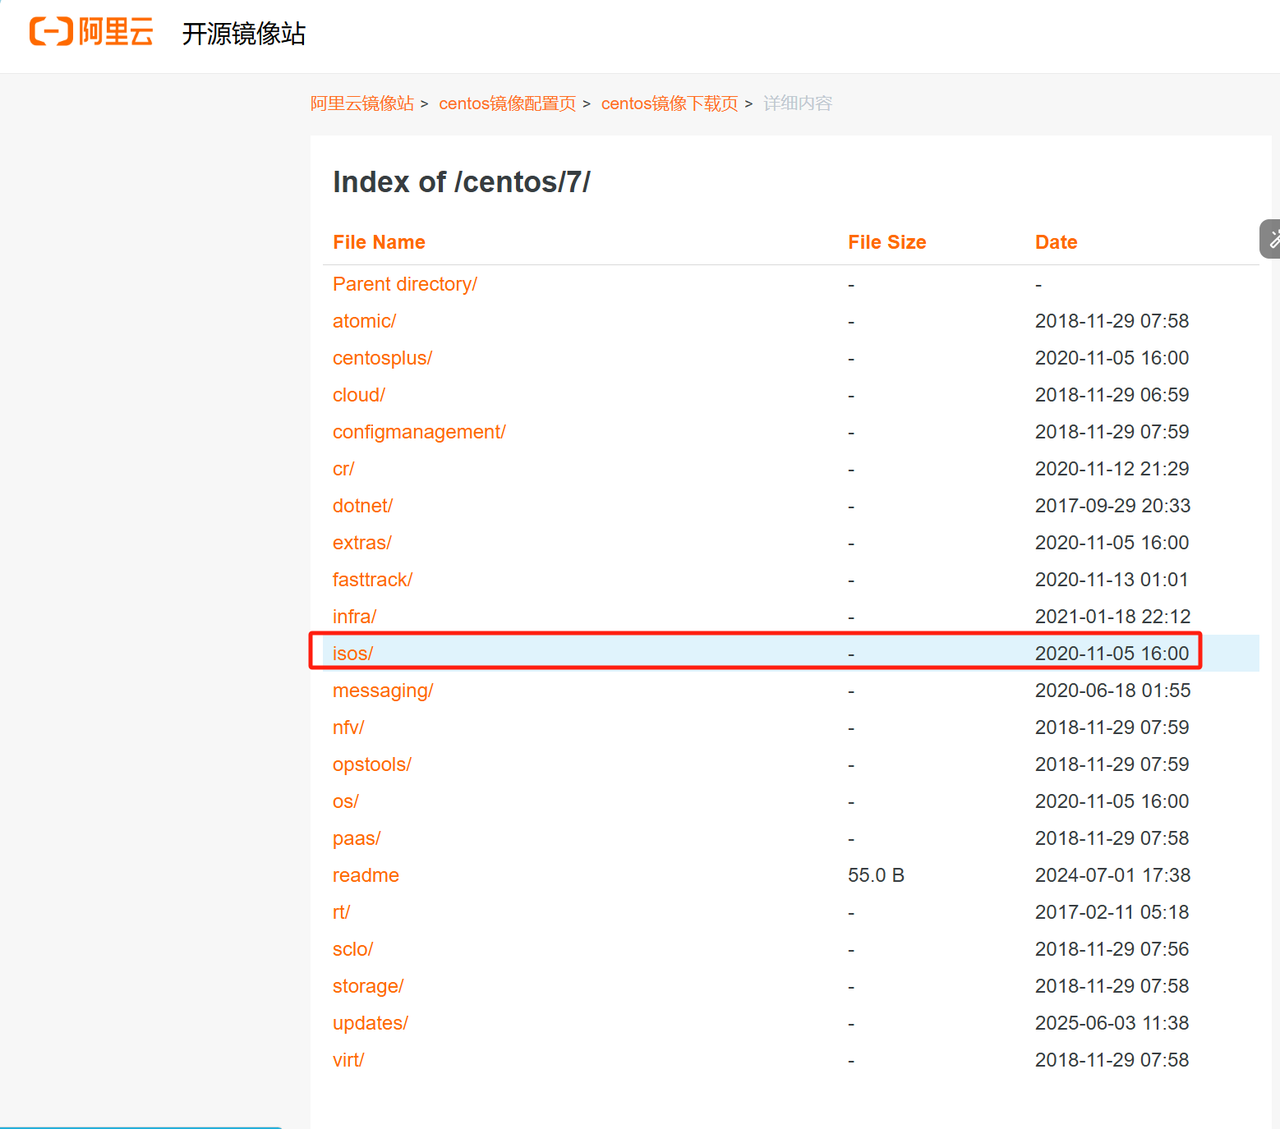The image size is (1280, 1129).
Task: Open the opstools/ folder
Action: pyautogui.click(x=372, y=765)
